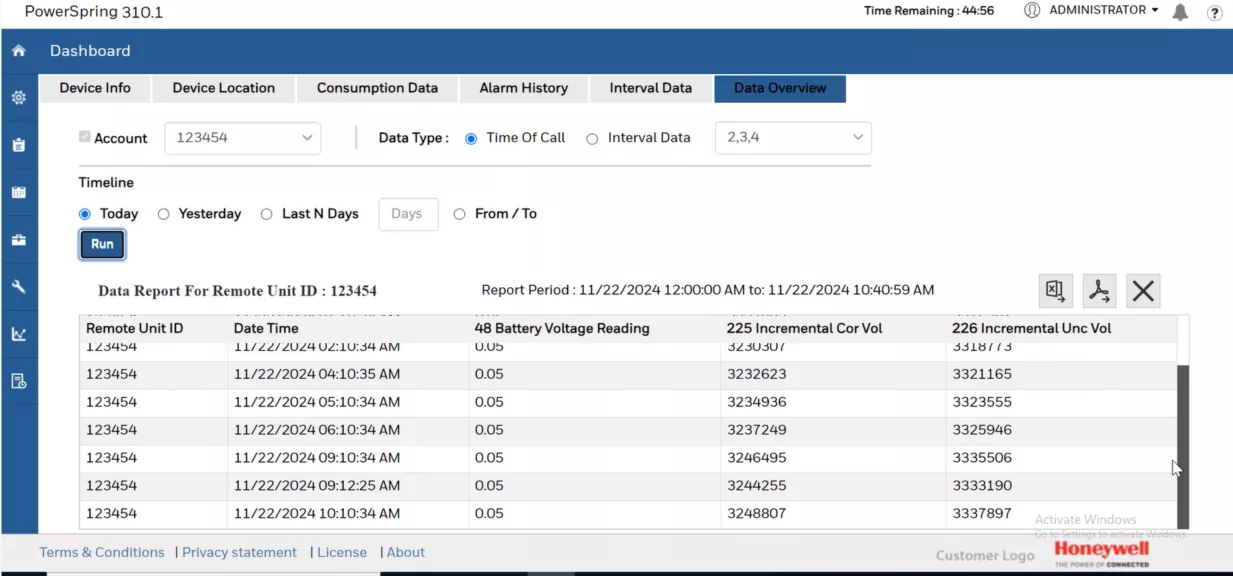The width and height of the screenshot is (1233, 576).
Task: Export report to Excel
Action: (x=1055, y=291)
